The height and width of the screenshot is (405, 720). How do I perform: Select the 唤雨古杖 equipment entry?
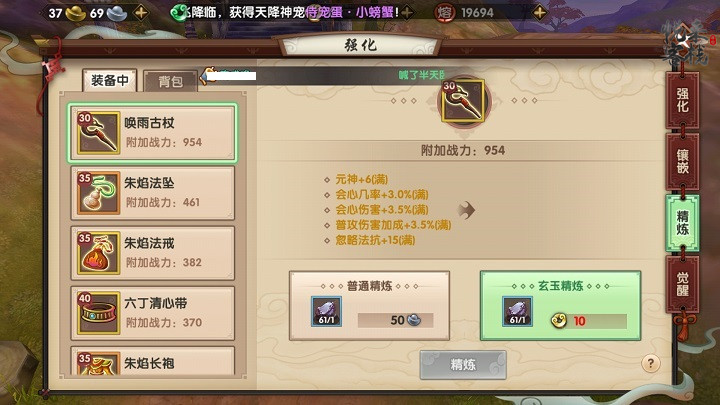tap(152, 133)
